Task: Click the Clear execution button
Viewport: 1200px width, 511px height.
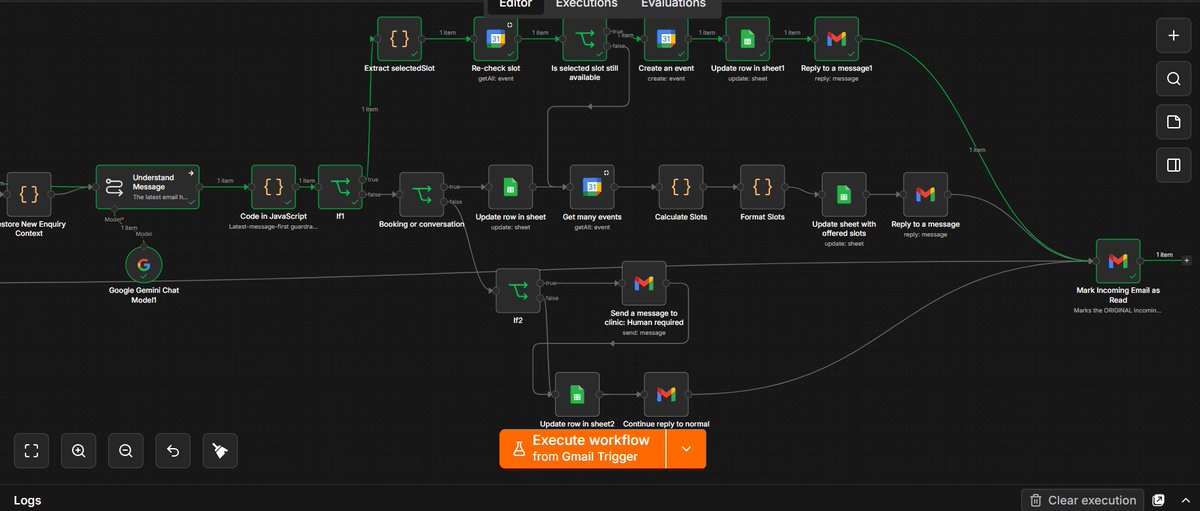Action: click(x=1083, y=500)
